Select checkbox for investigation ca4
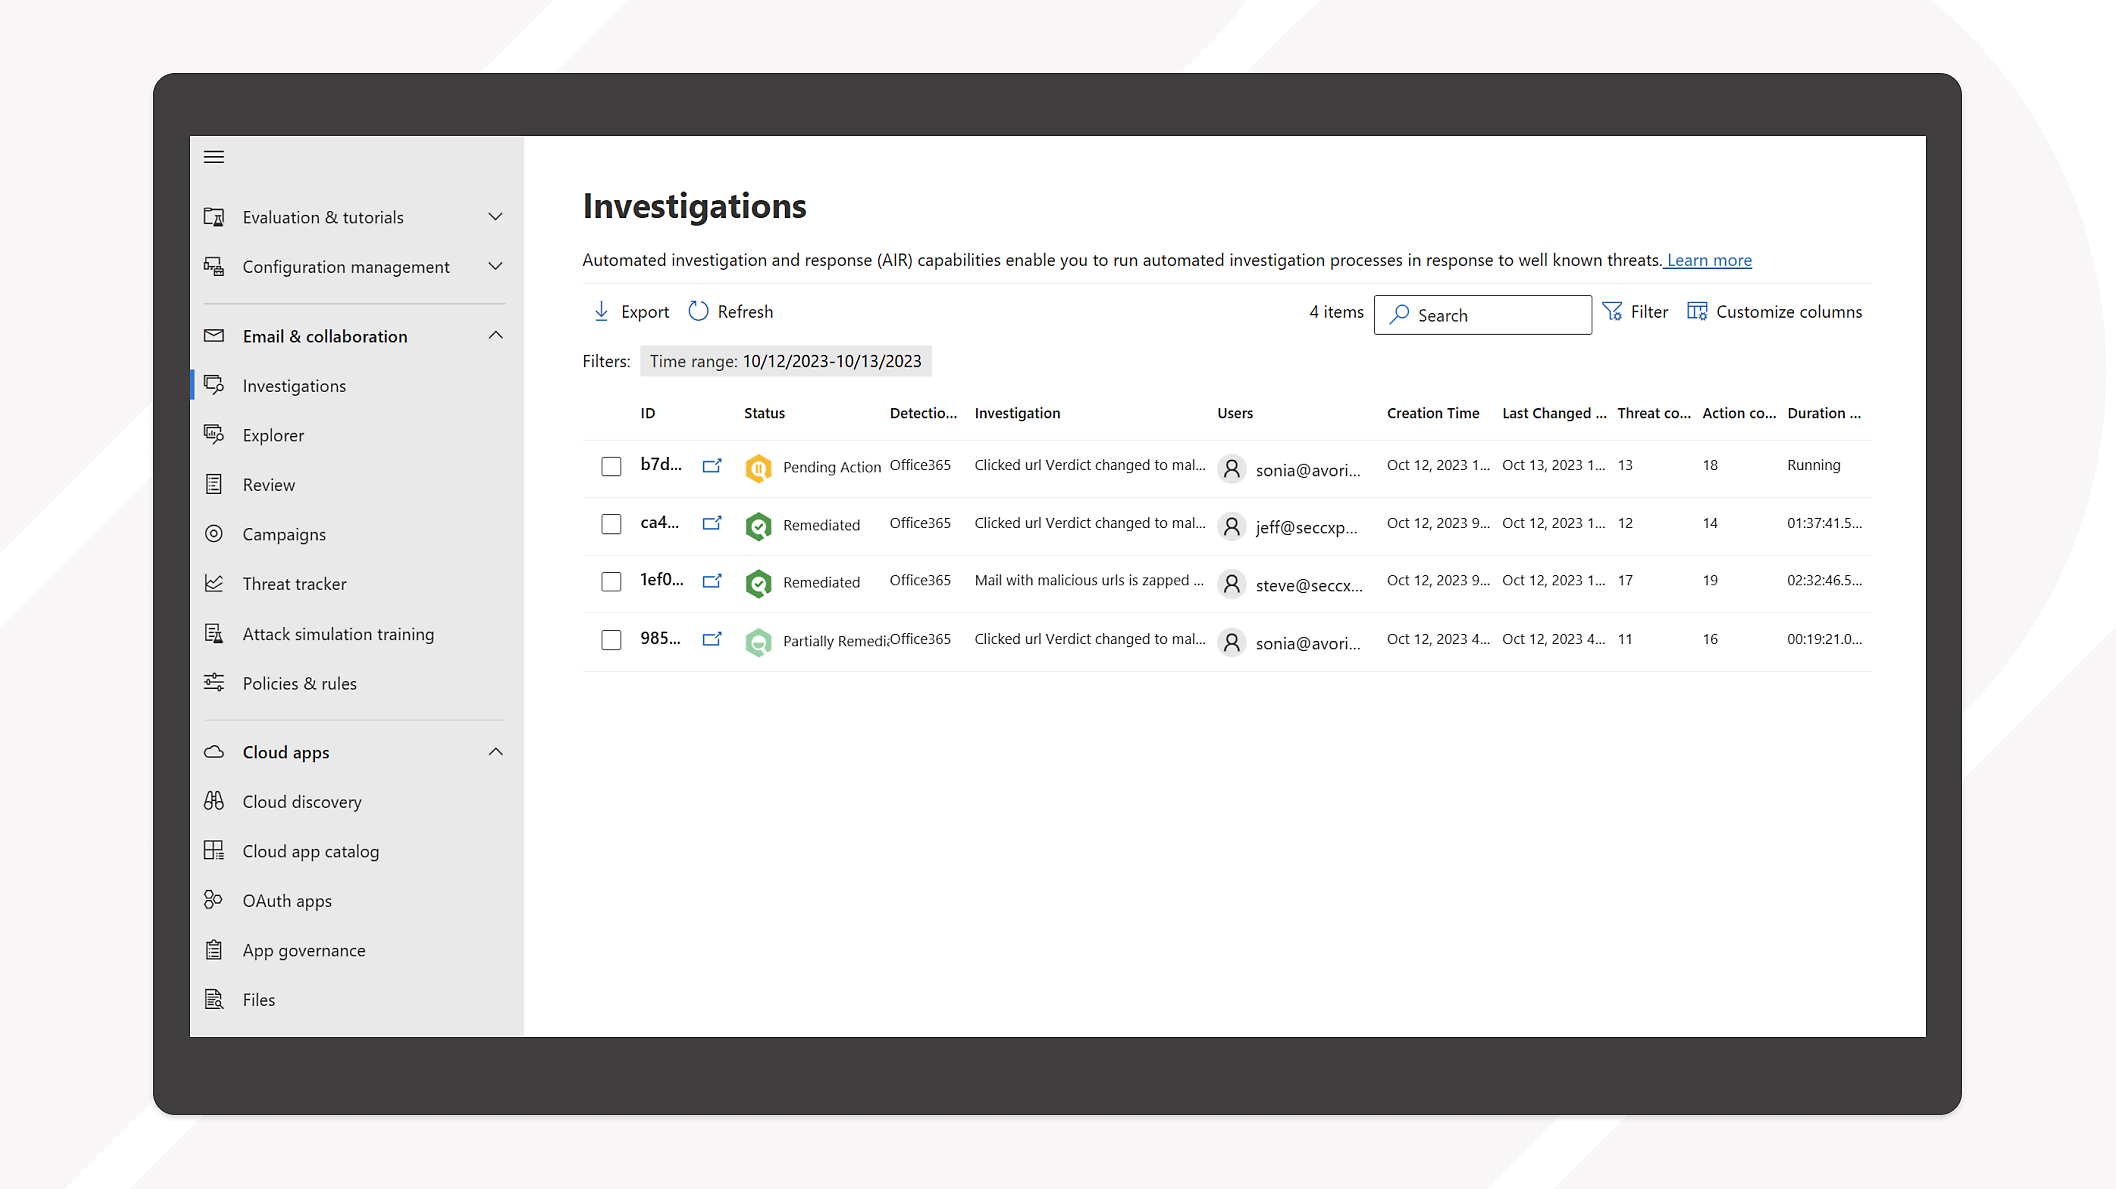The height and width of the screenshot is (1189, 2116). [611, 524]
